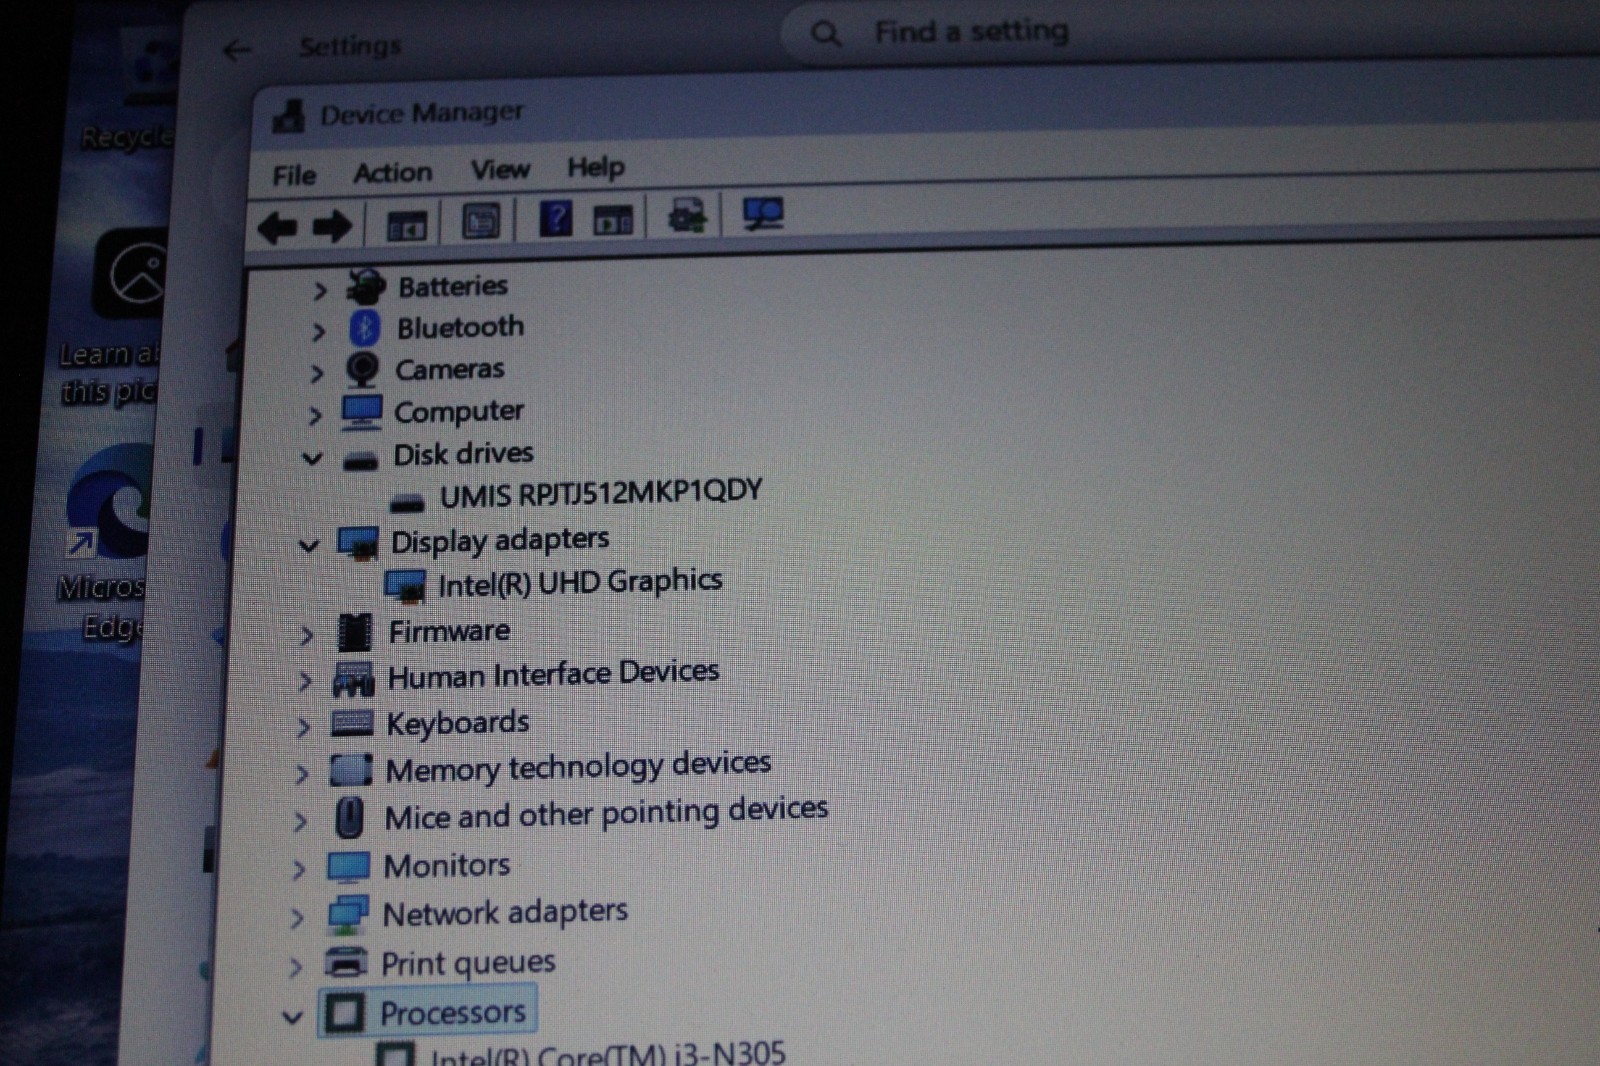Expand Mice and other pointing devices chevron
This screenshot has width=1600, height=1066.
(300, 821)
